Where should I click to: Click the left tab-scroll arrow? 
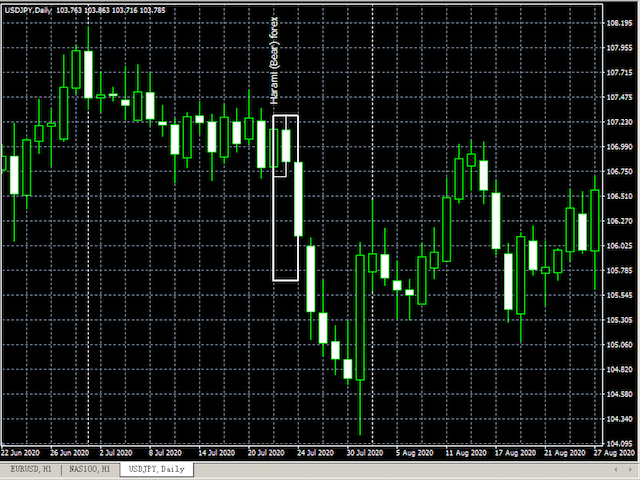[616, 470]
